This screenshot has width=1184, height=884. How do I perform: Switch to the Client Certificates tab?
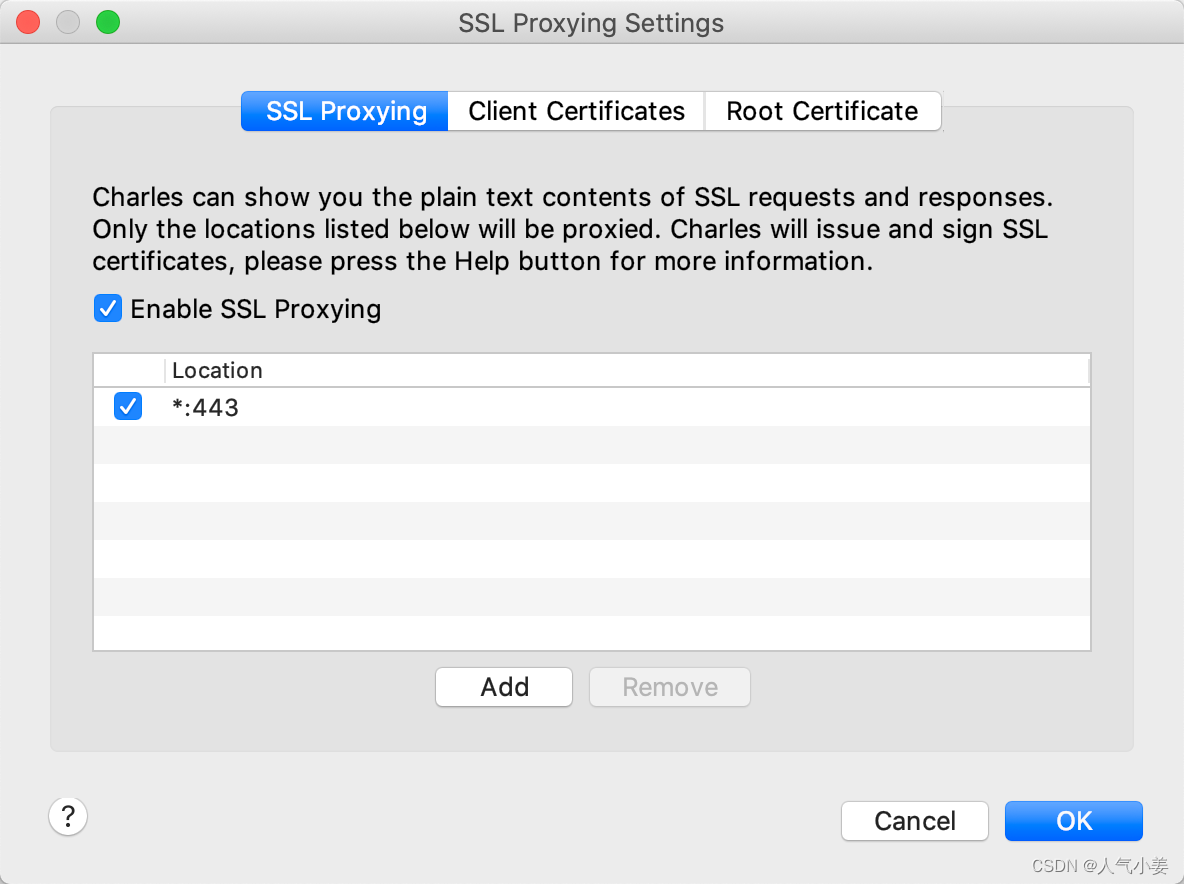point(576,111)
